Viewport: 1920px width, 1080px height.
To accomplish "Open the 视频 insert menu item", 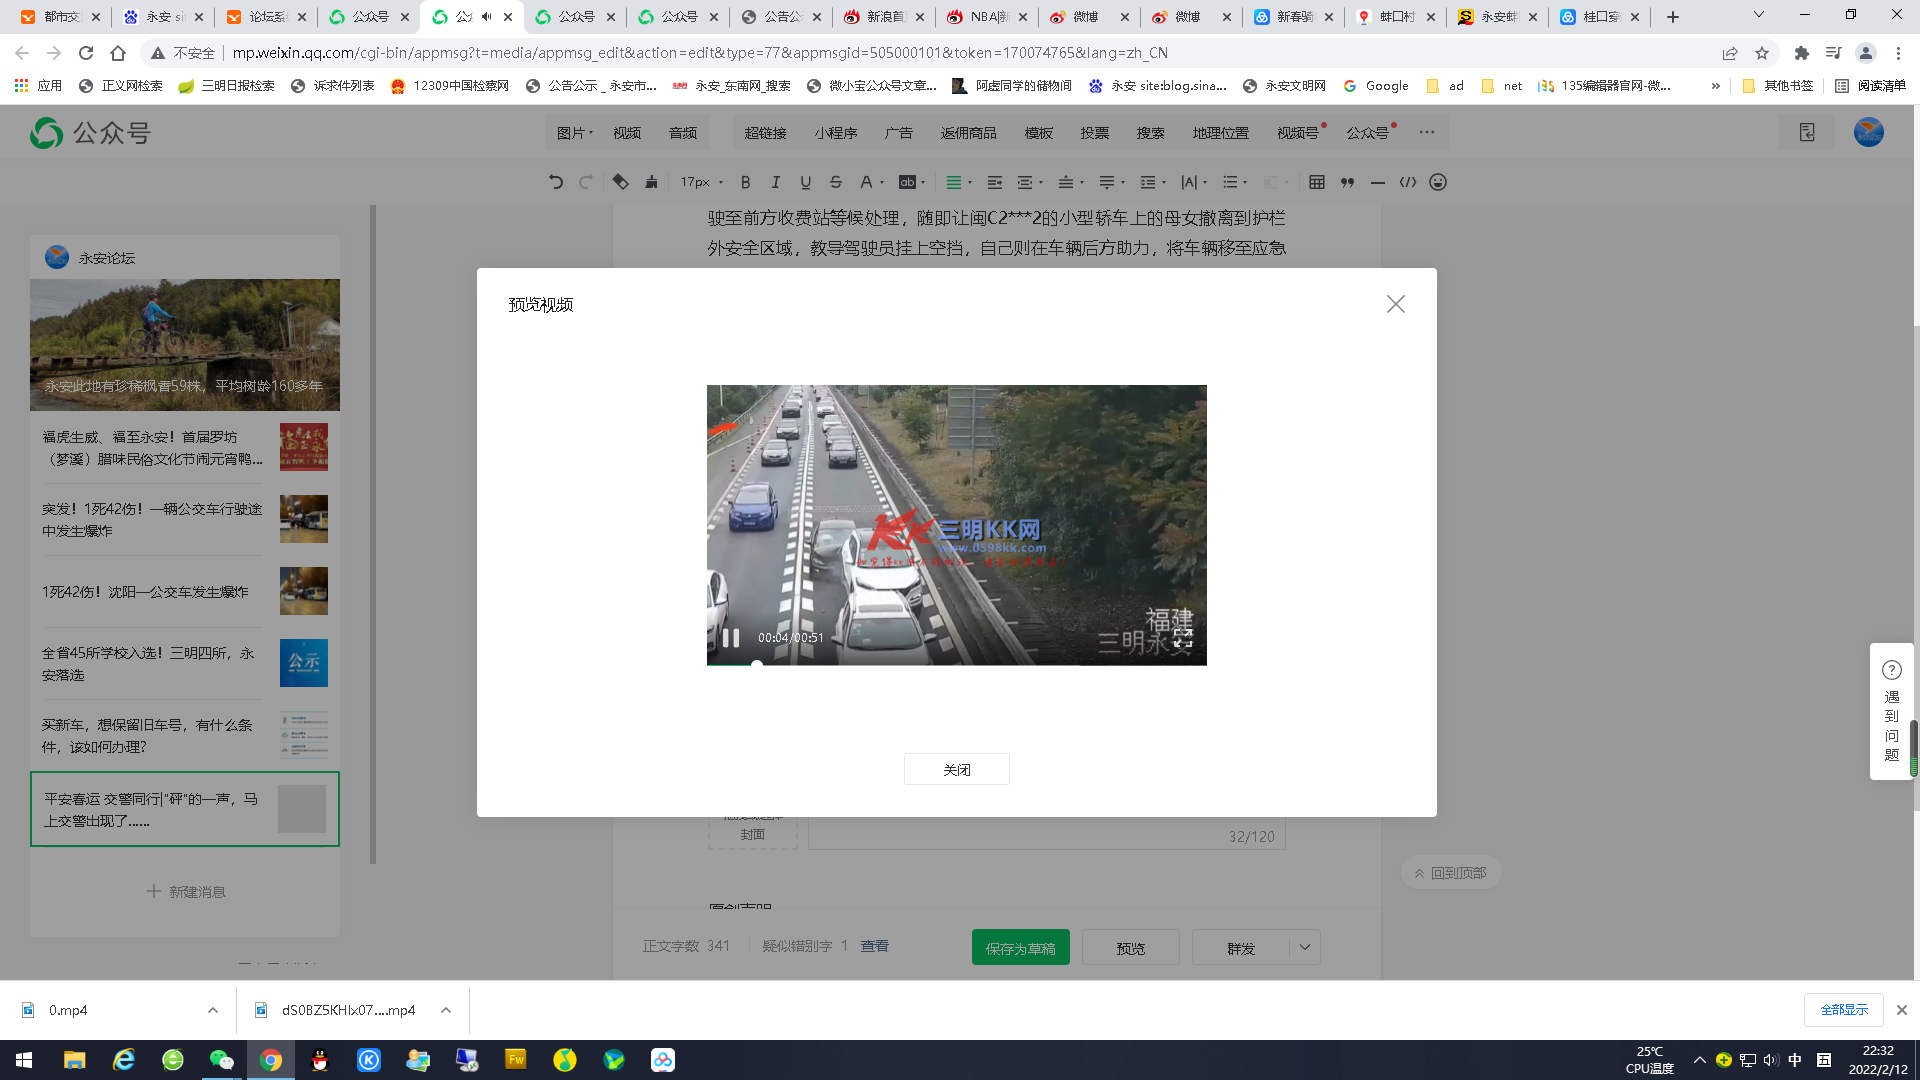I will (x=627, y=132).
